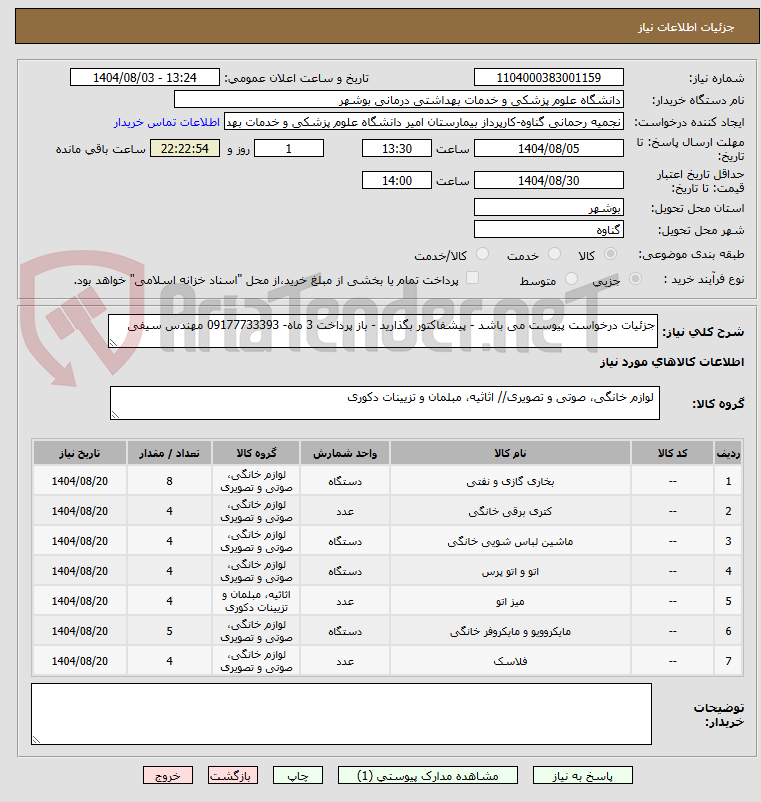761x802 pixels.
Task: Click quantity 8 in بخاری گازی row
Action: coord(169,481)
